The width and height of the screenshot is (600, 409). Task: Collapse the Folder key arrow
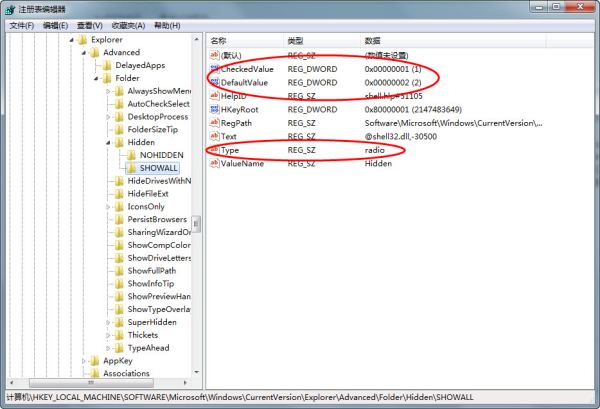pyautogui.click(x=96, y=78)
